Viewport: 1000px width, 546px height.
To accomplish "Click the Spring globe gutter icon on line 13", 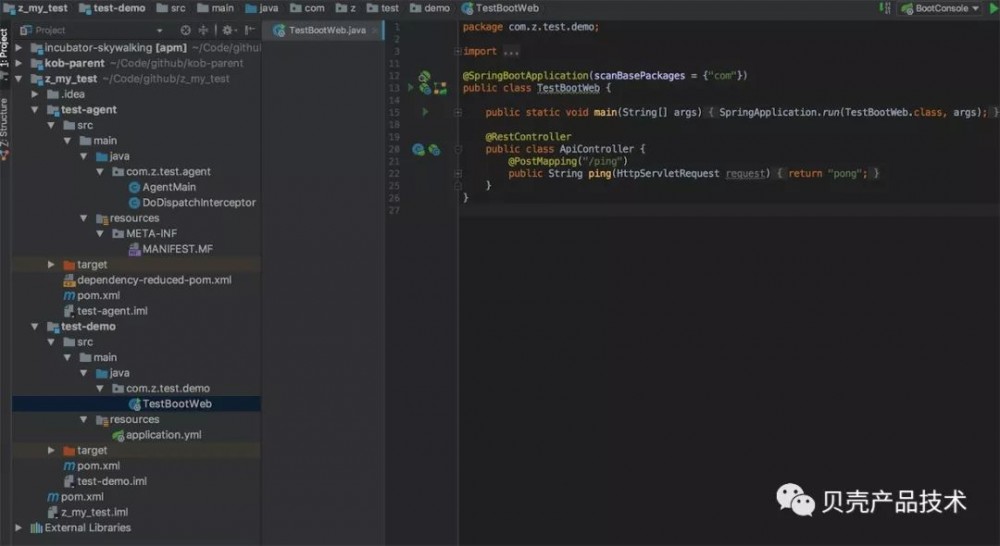I will tap(425, 89).
